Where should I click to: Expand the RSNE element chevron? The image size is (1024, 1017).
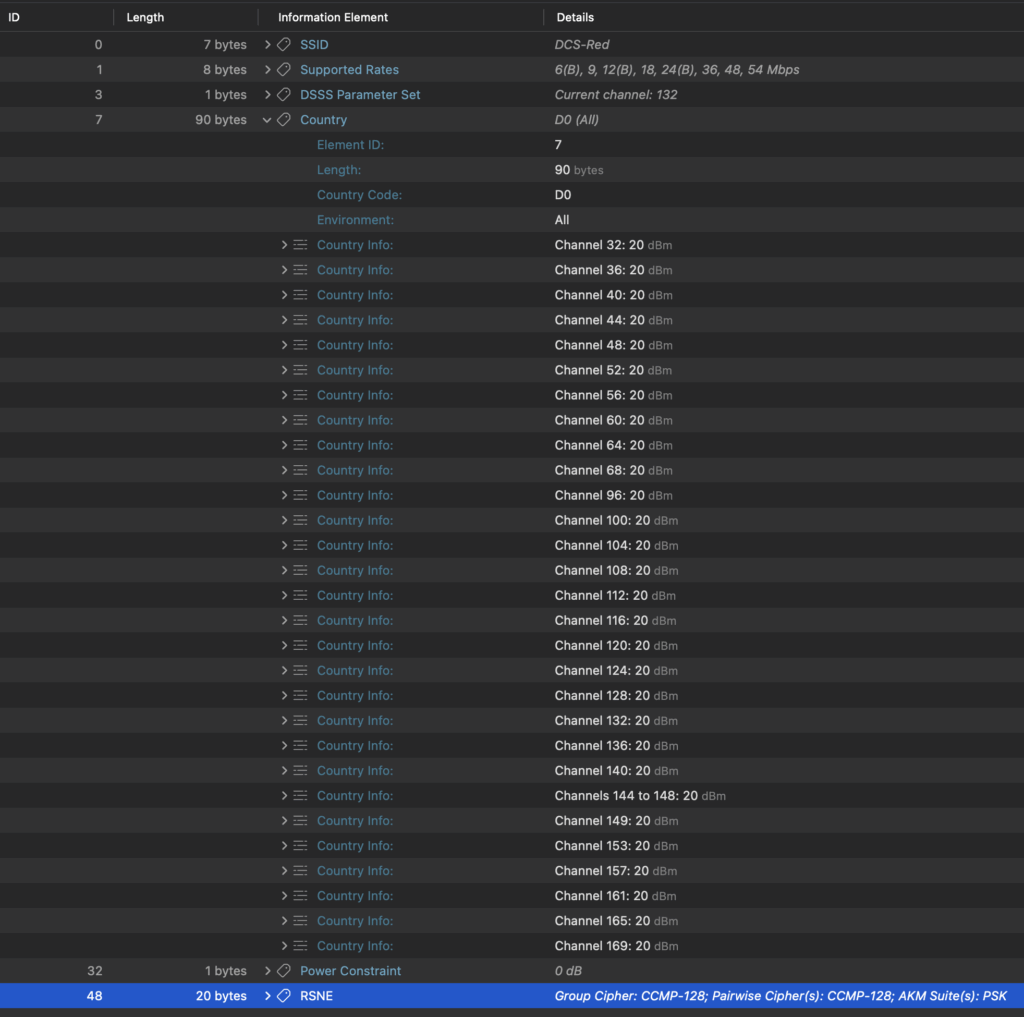pyautogui.click(x=267, y=996)
